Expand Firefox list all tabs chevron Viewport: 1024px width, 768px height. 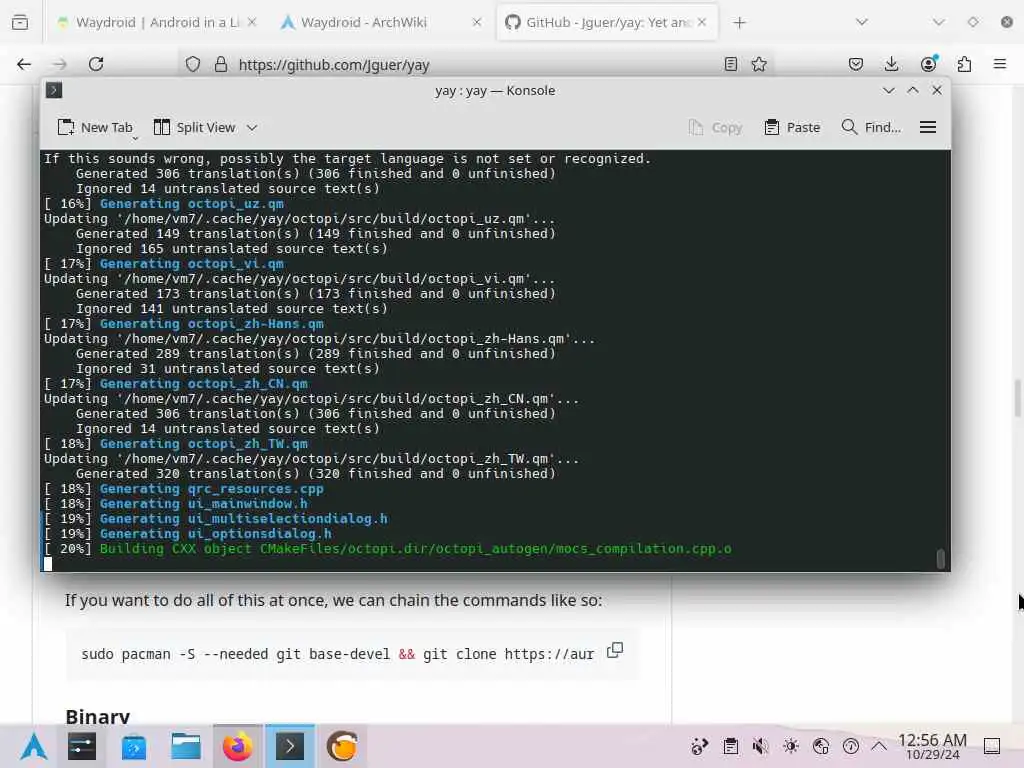click(862, 22)
